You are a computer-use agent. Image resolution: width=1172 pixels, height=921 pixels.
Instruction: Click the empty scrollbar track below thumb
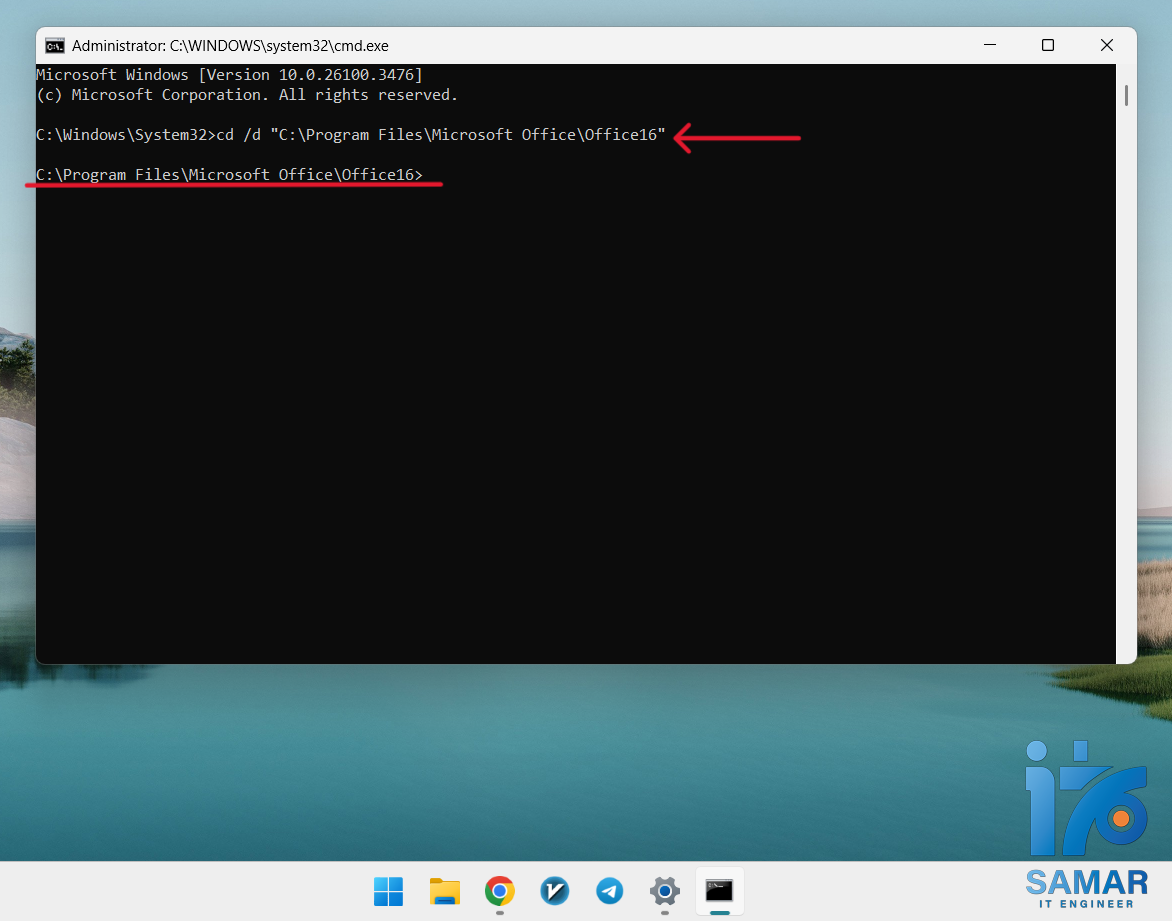(1126, 400)
